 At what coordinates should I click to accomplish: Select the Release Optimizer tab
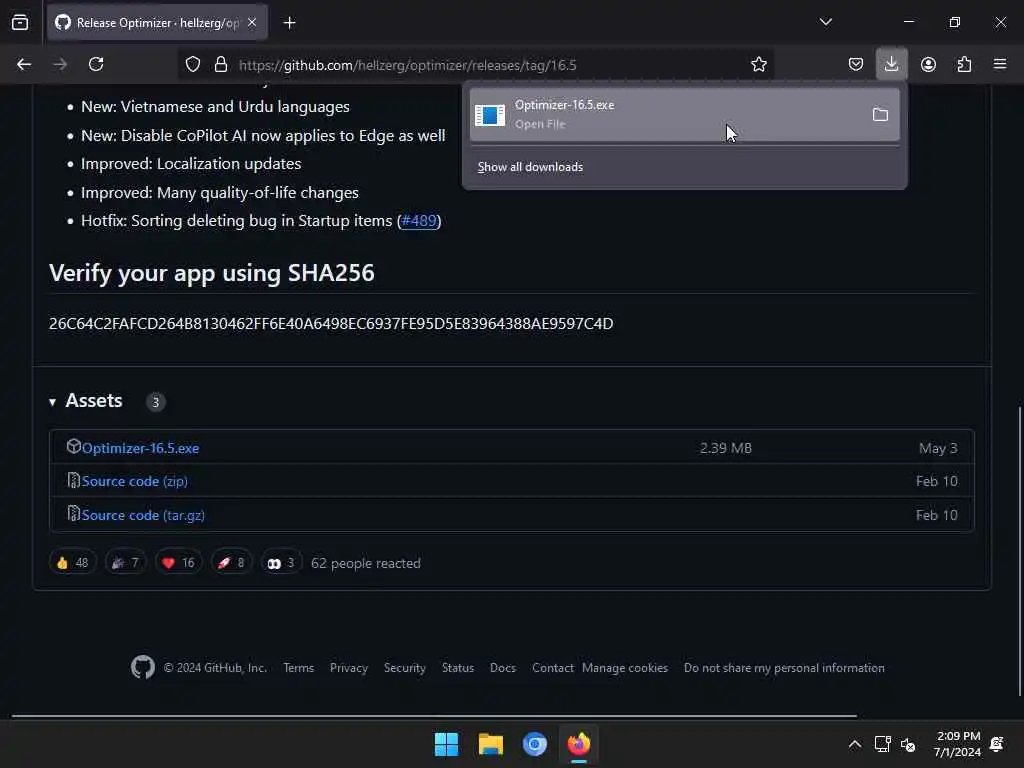point(157,23)
